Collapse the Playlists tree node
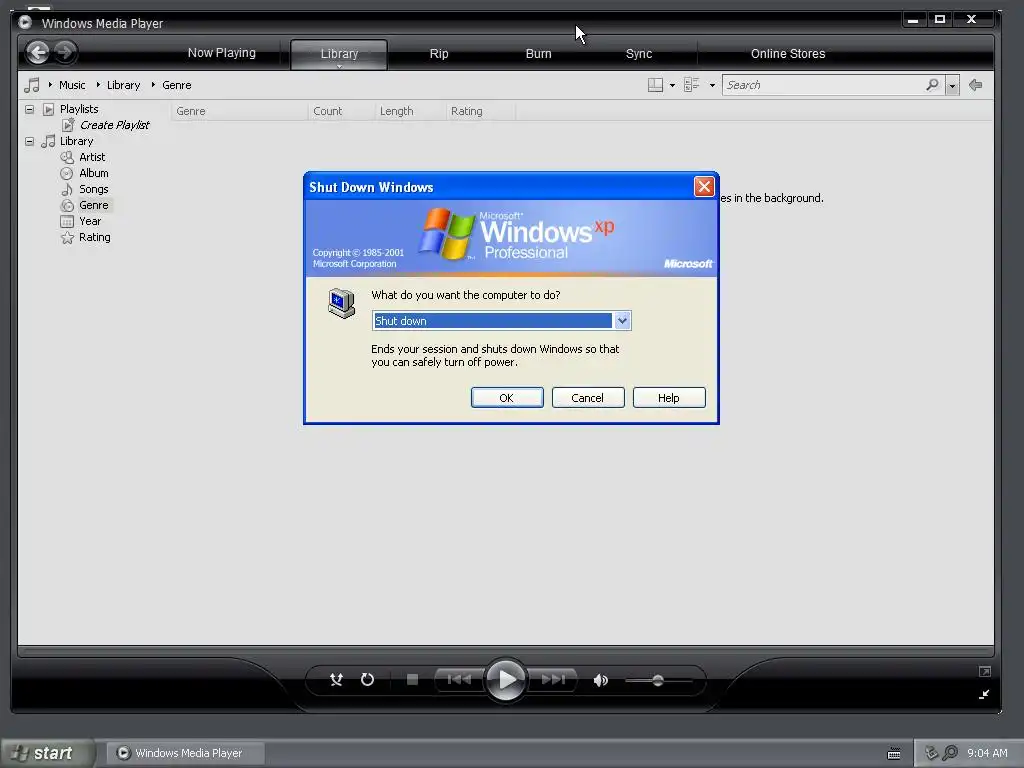 pyautogui.click(x=29, y=109)
